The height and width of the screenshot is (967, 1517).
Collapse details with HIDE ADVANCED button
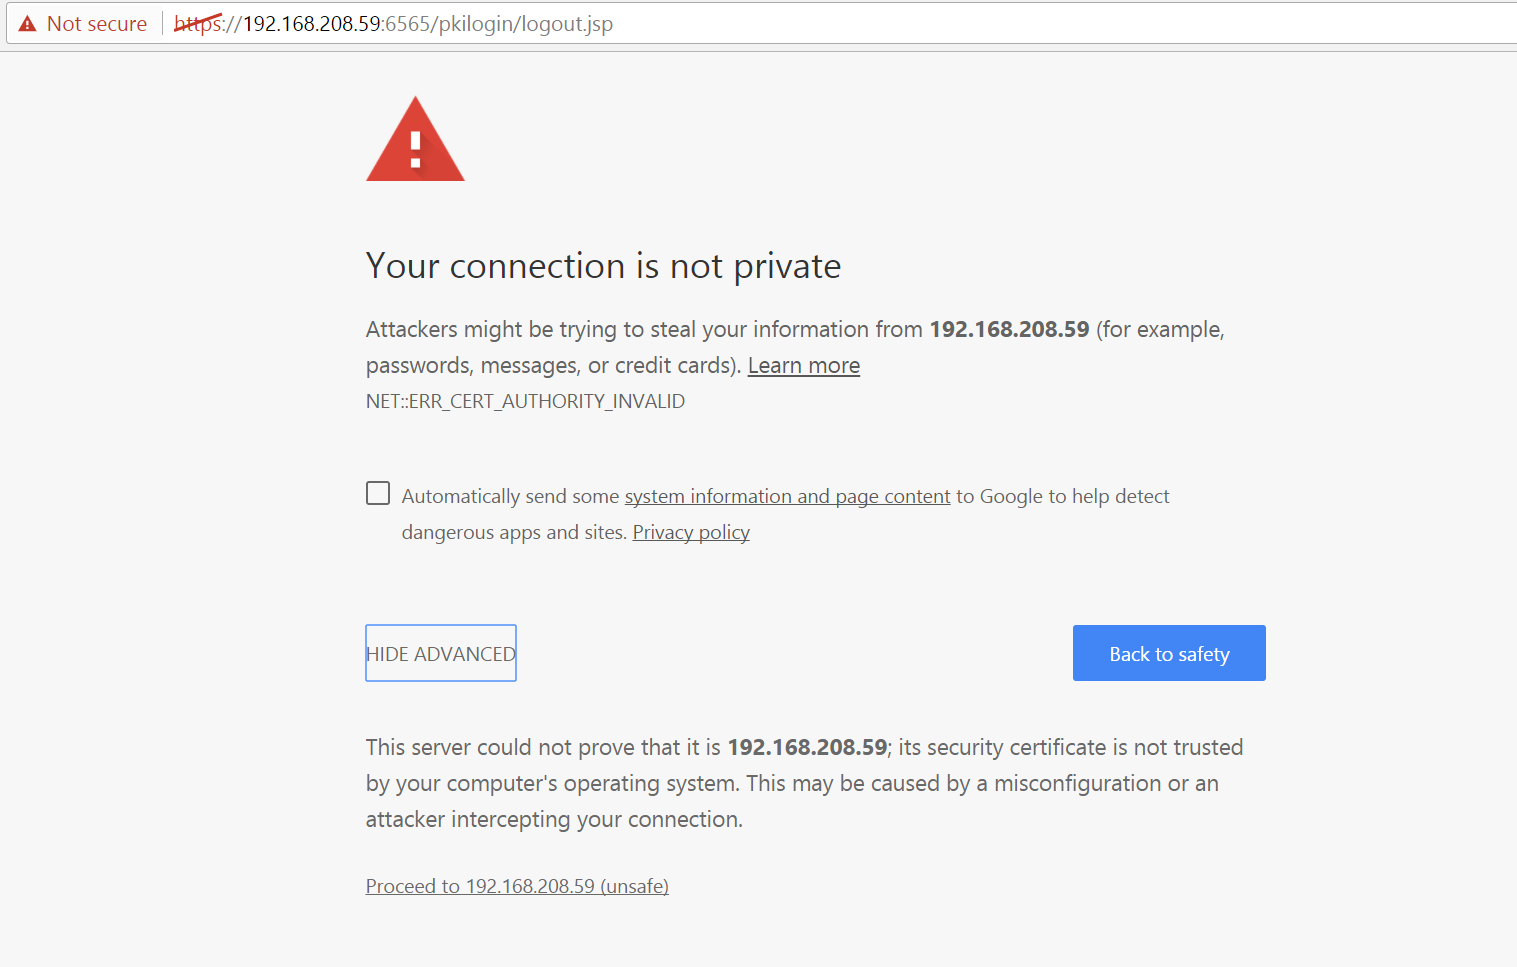(441, 654)
